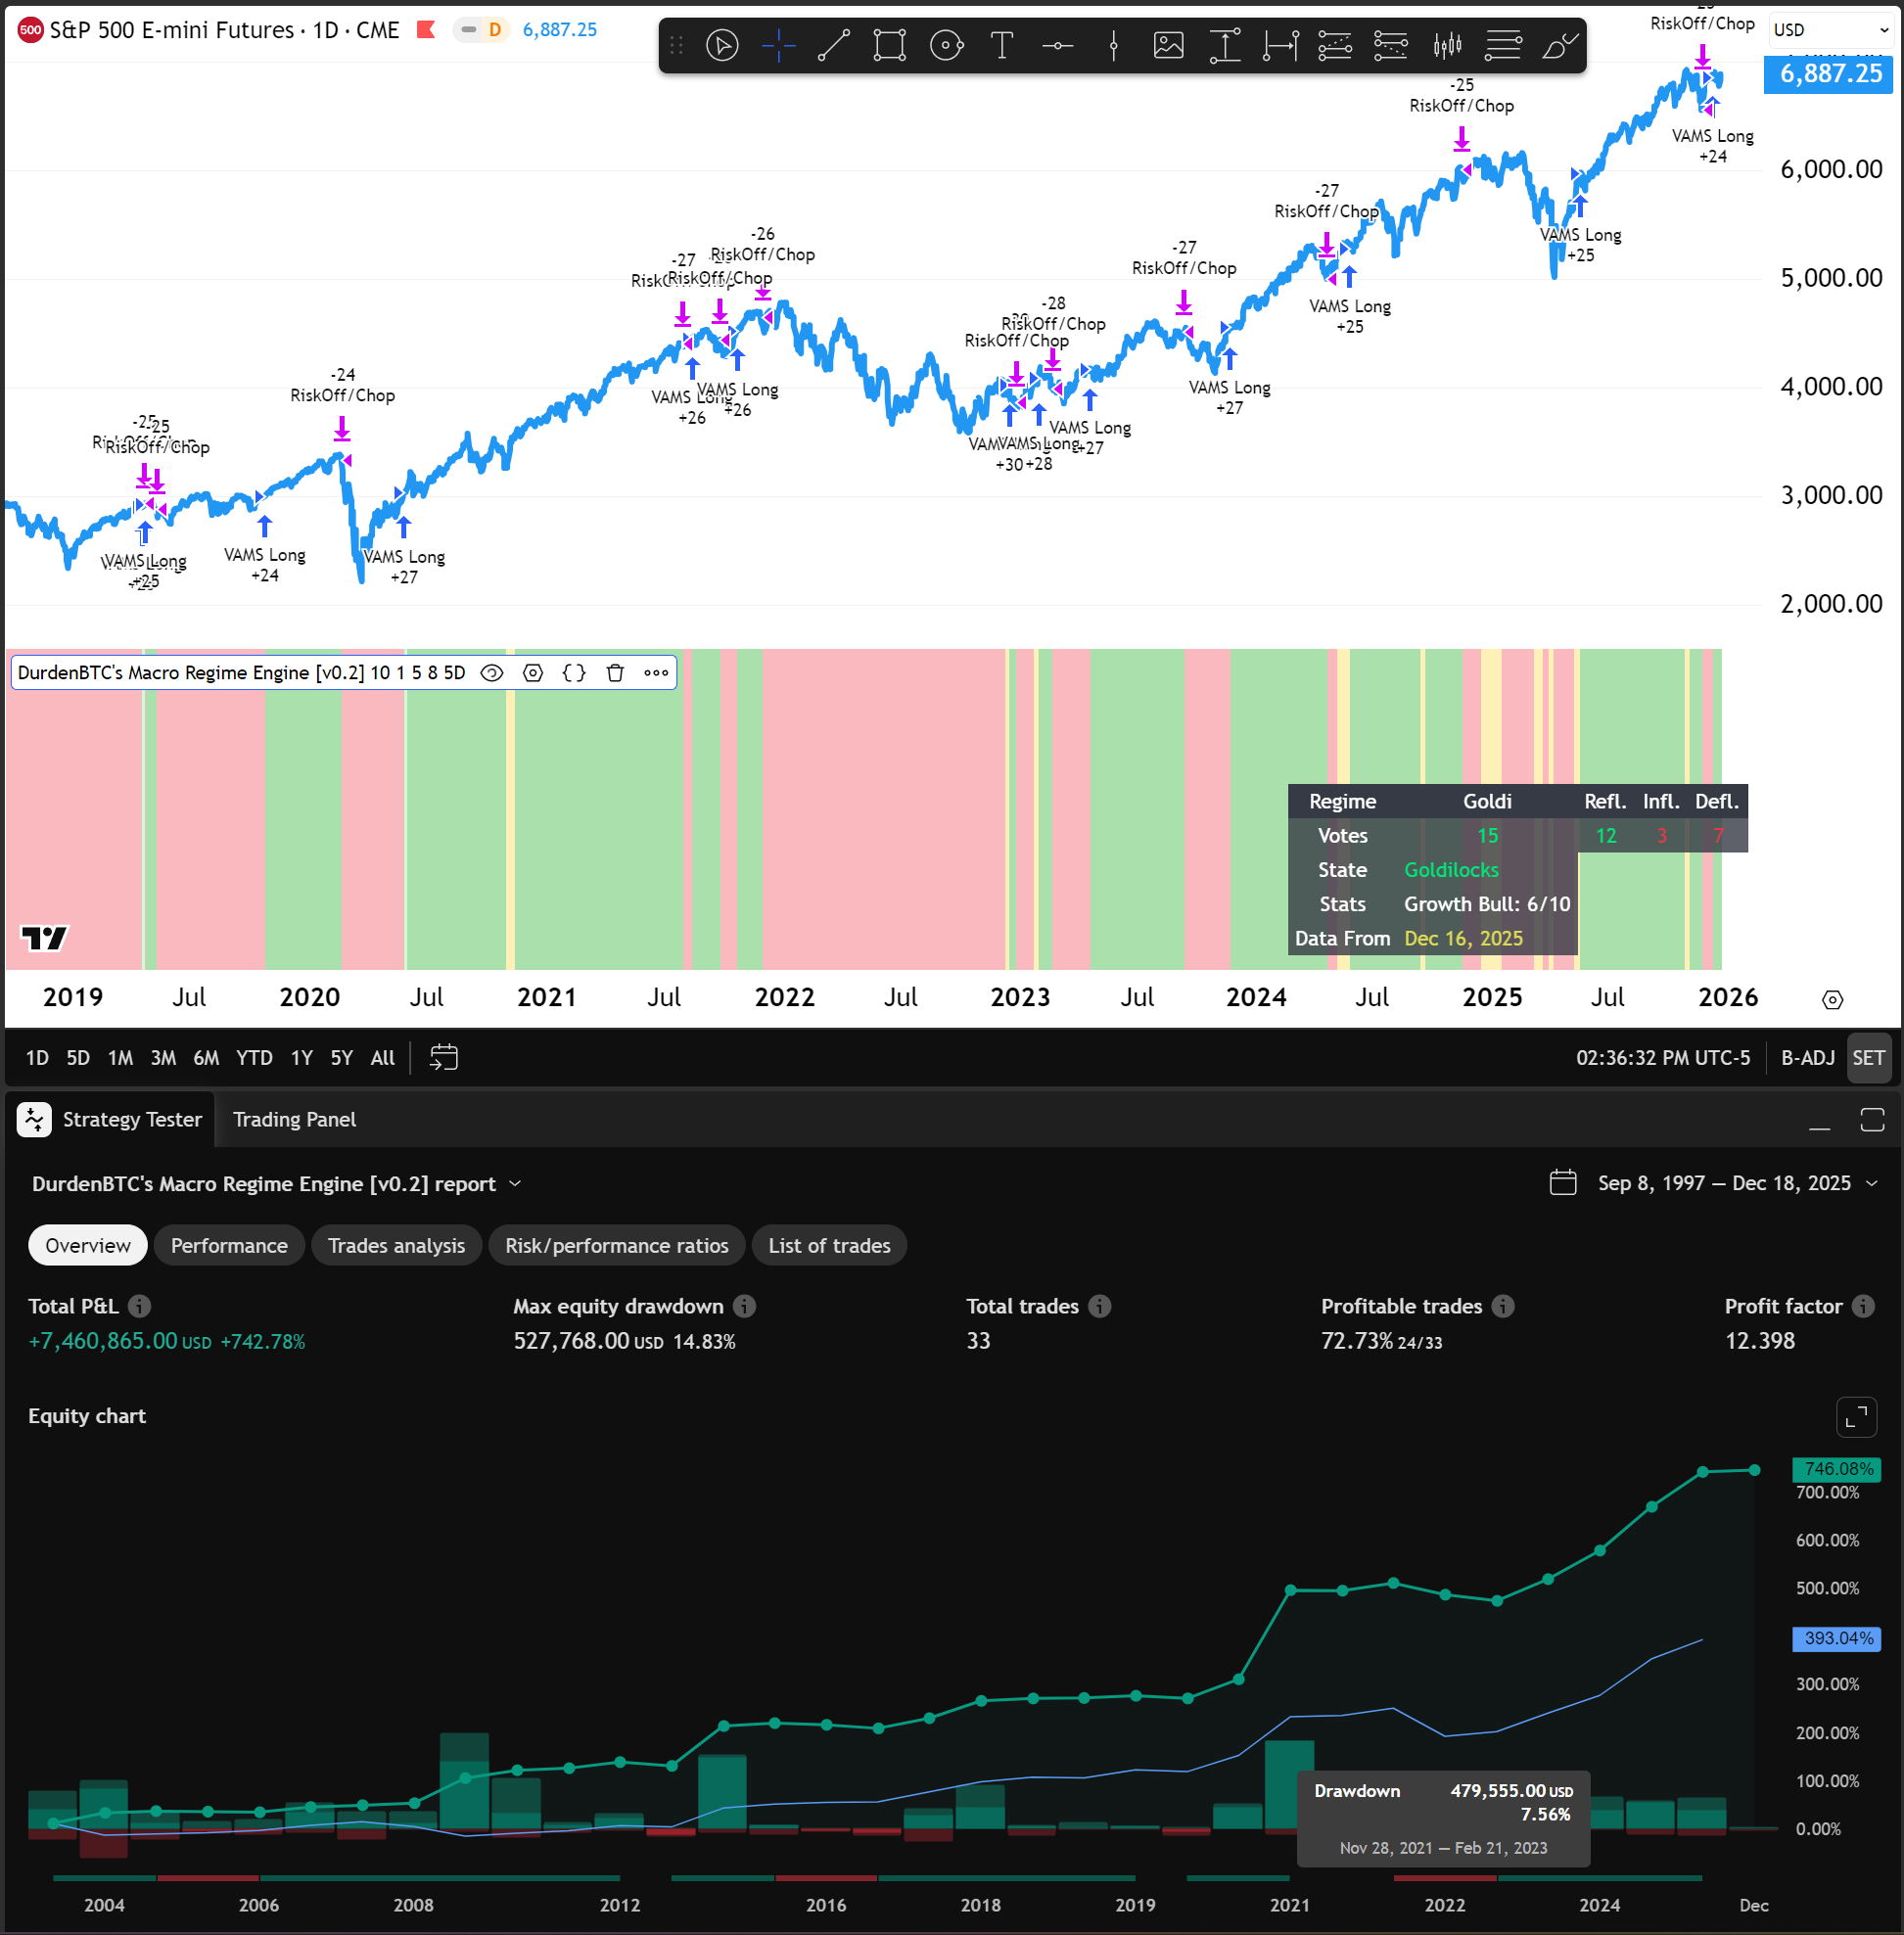Expand strategy report name dropdown

coord(515,1183)
